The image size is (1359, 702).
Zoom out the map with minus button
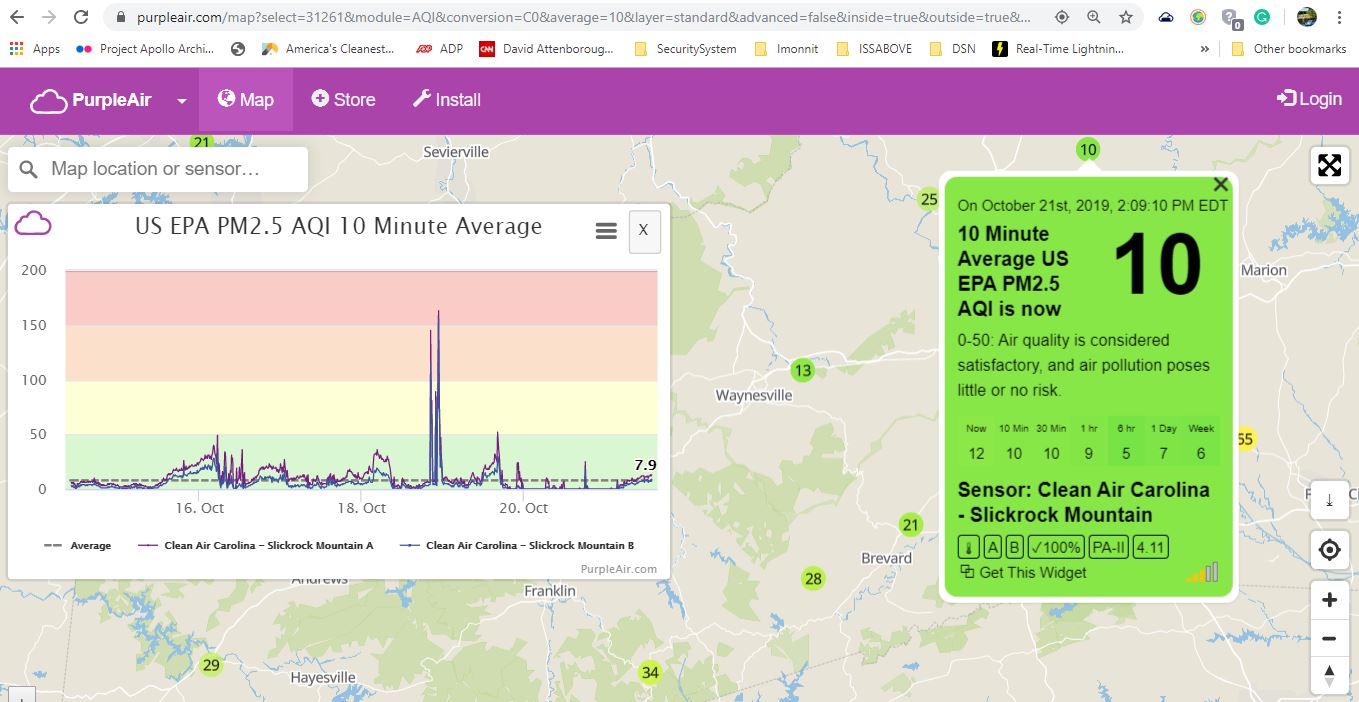(x=1329, y=638)
